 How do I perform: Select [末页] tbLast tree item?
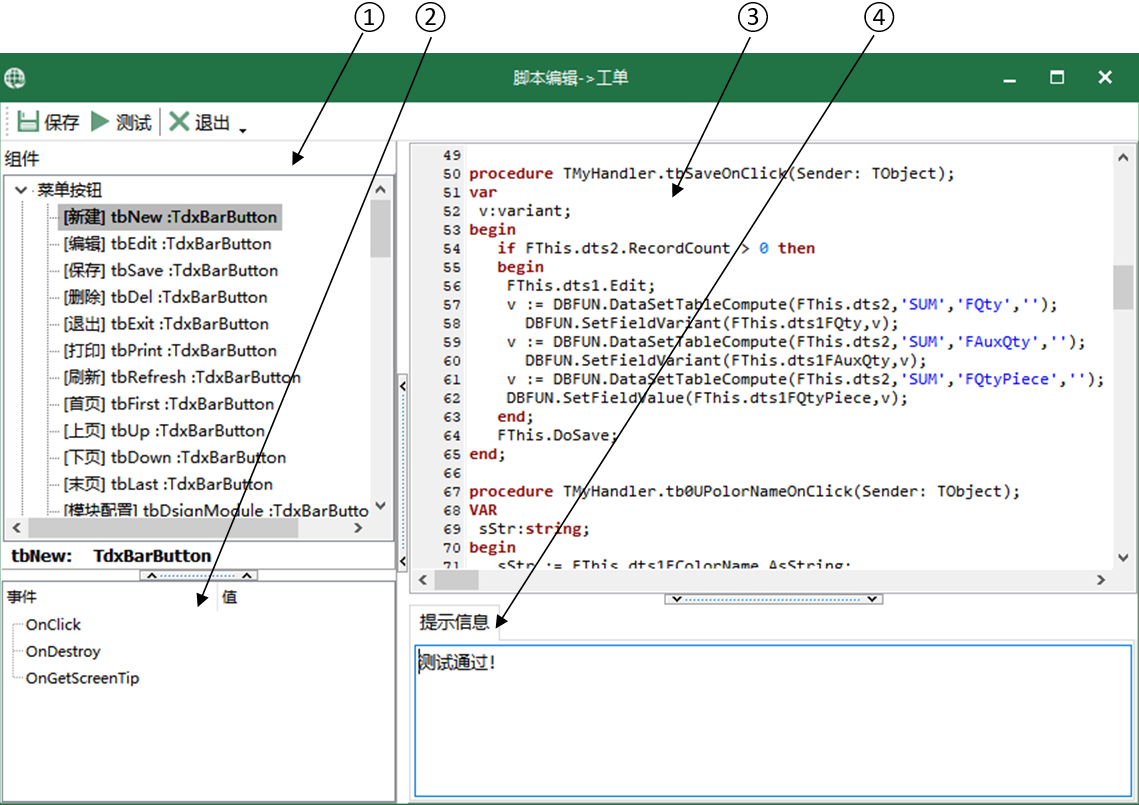tap(168, 485)
